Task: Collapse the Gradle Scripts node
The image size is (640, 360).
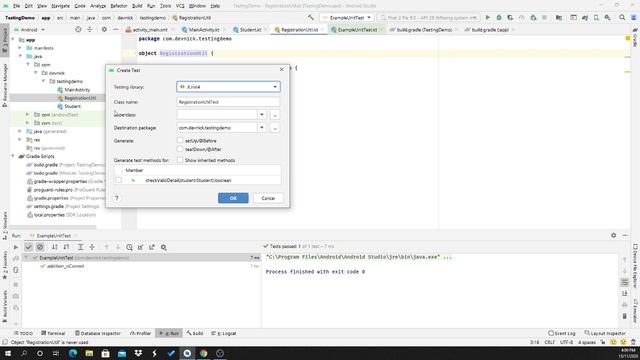Action: coord(13,156)
